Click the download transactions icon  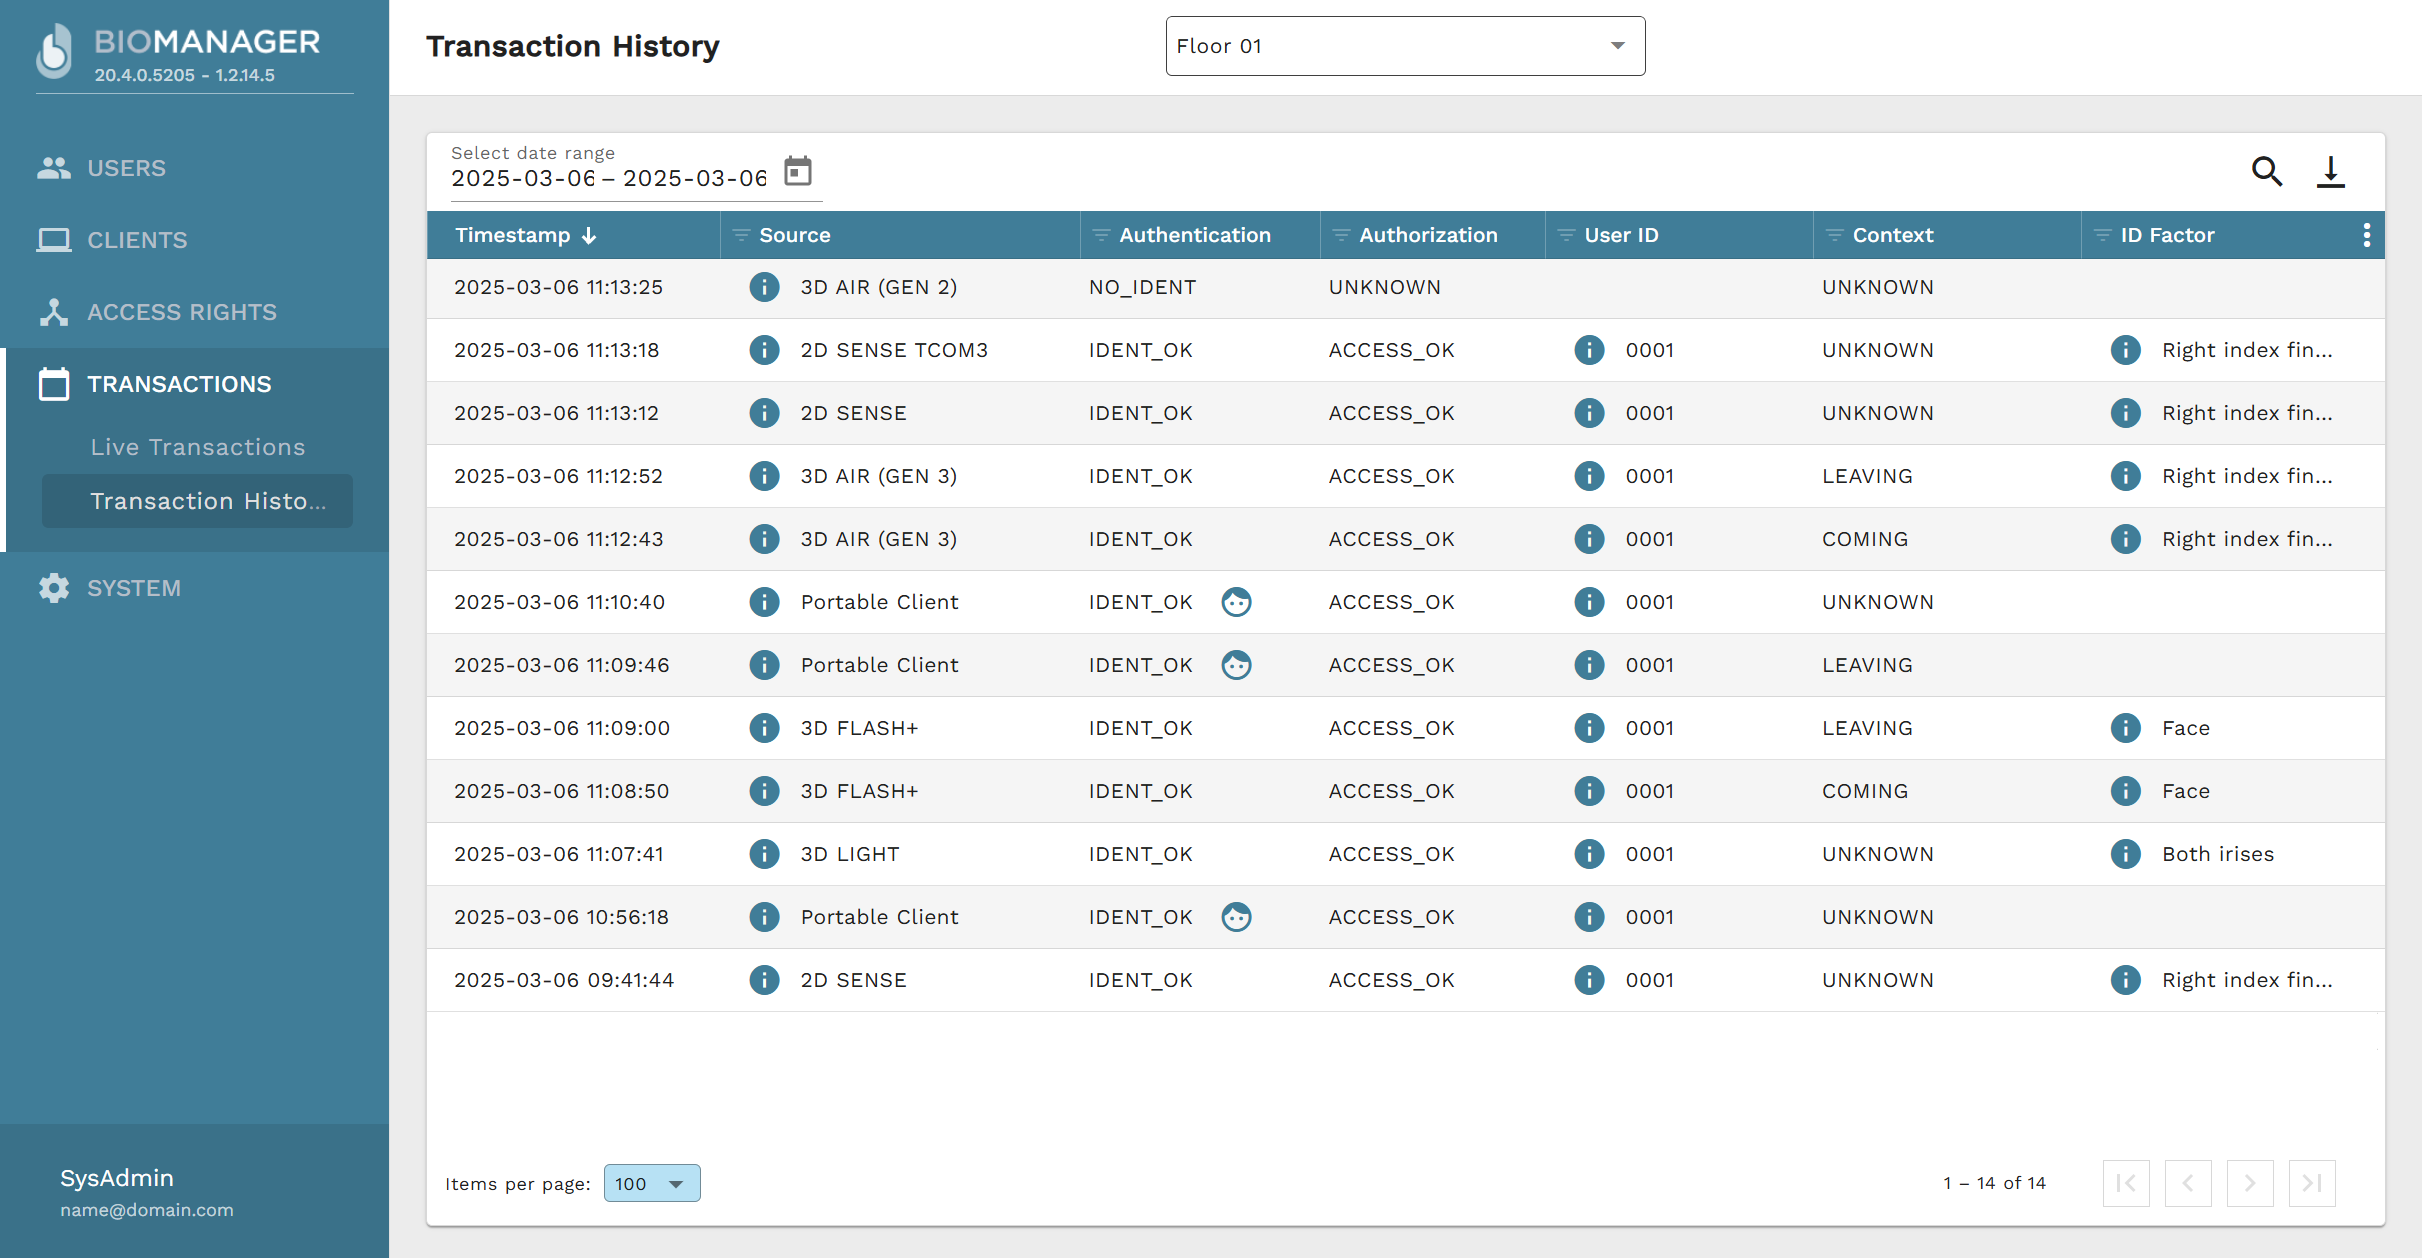point(2330,172)
